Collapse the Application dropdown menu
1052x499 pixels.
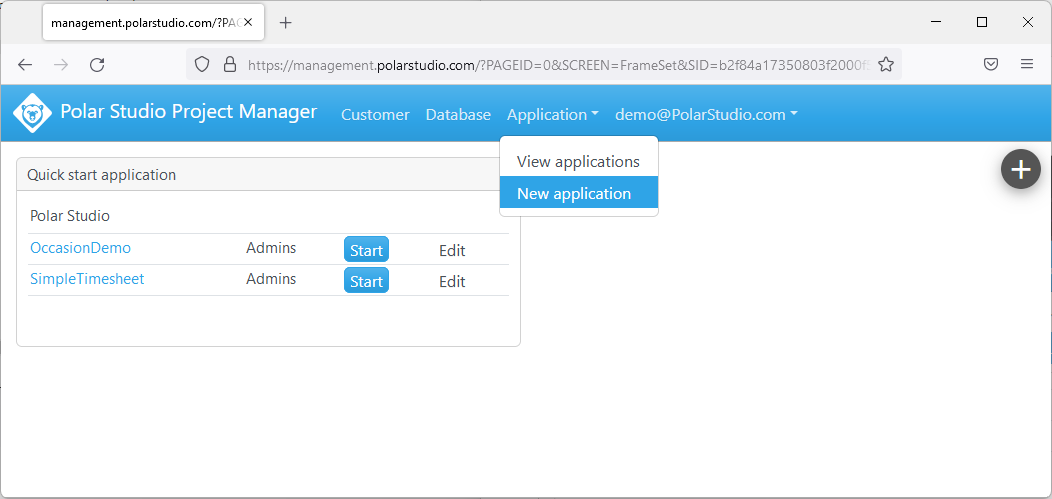point(553,115)
